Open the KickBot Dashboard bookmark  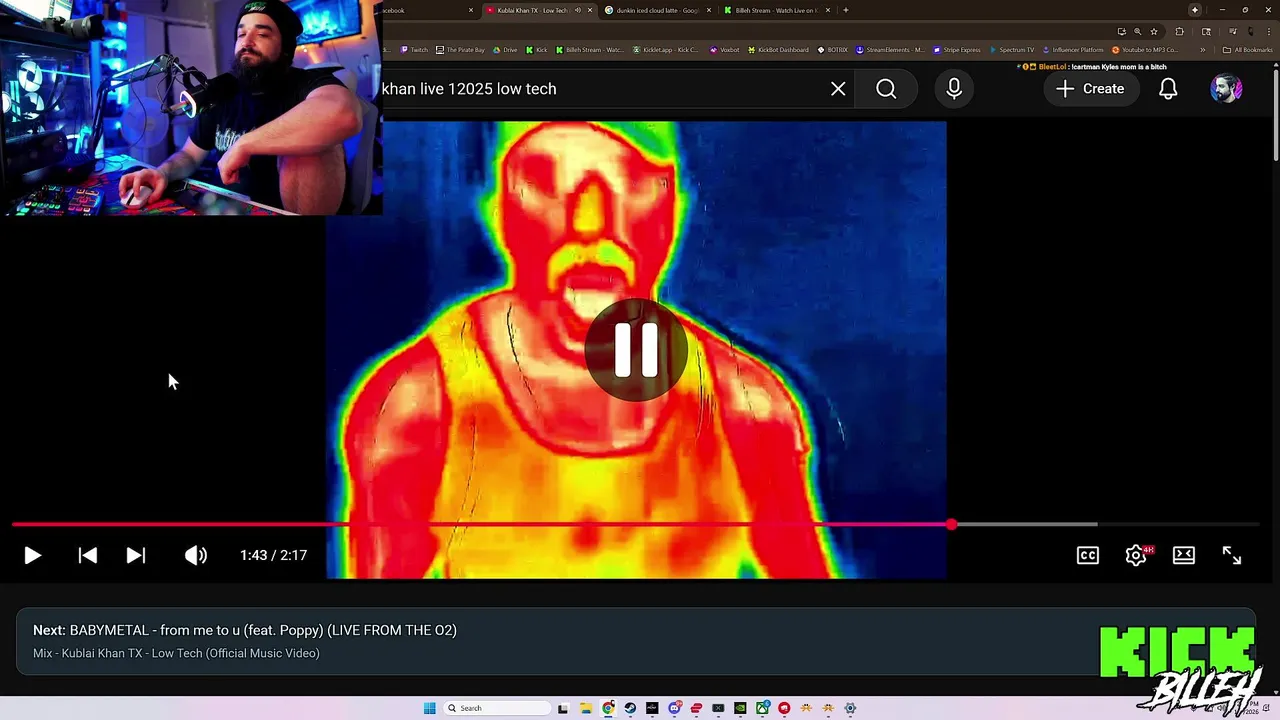click(x=776, y=50)
